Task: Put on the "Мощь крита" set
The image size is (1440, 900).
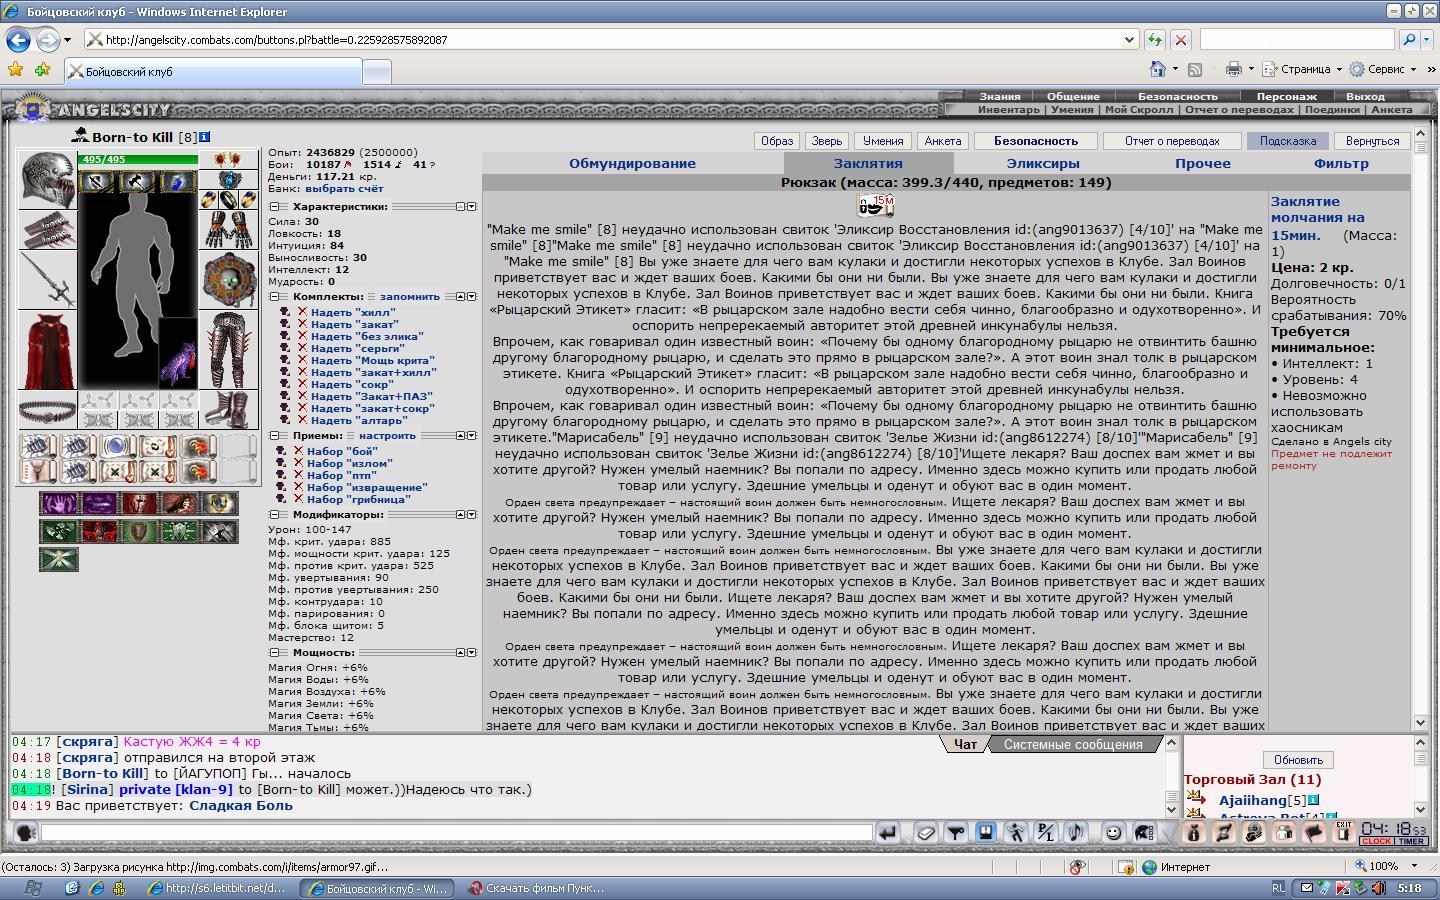Action: tap(372, 360)
